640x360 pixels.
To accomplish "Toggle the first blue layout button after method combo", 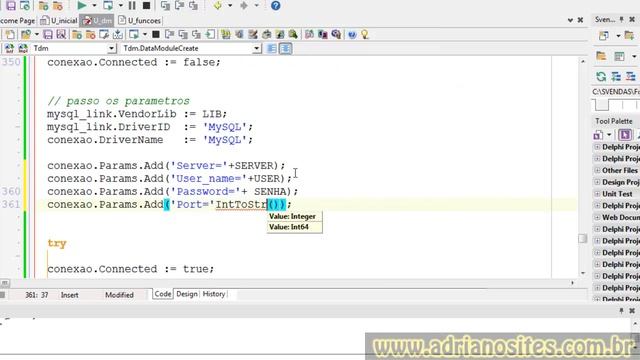I will coord(271,49).
